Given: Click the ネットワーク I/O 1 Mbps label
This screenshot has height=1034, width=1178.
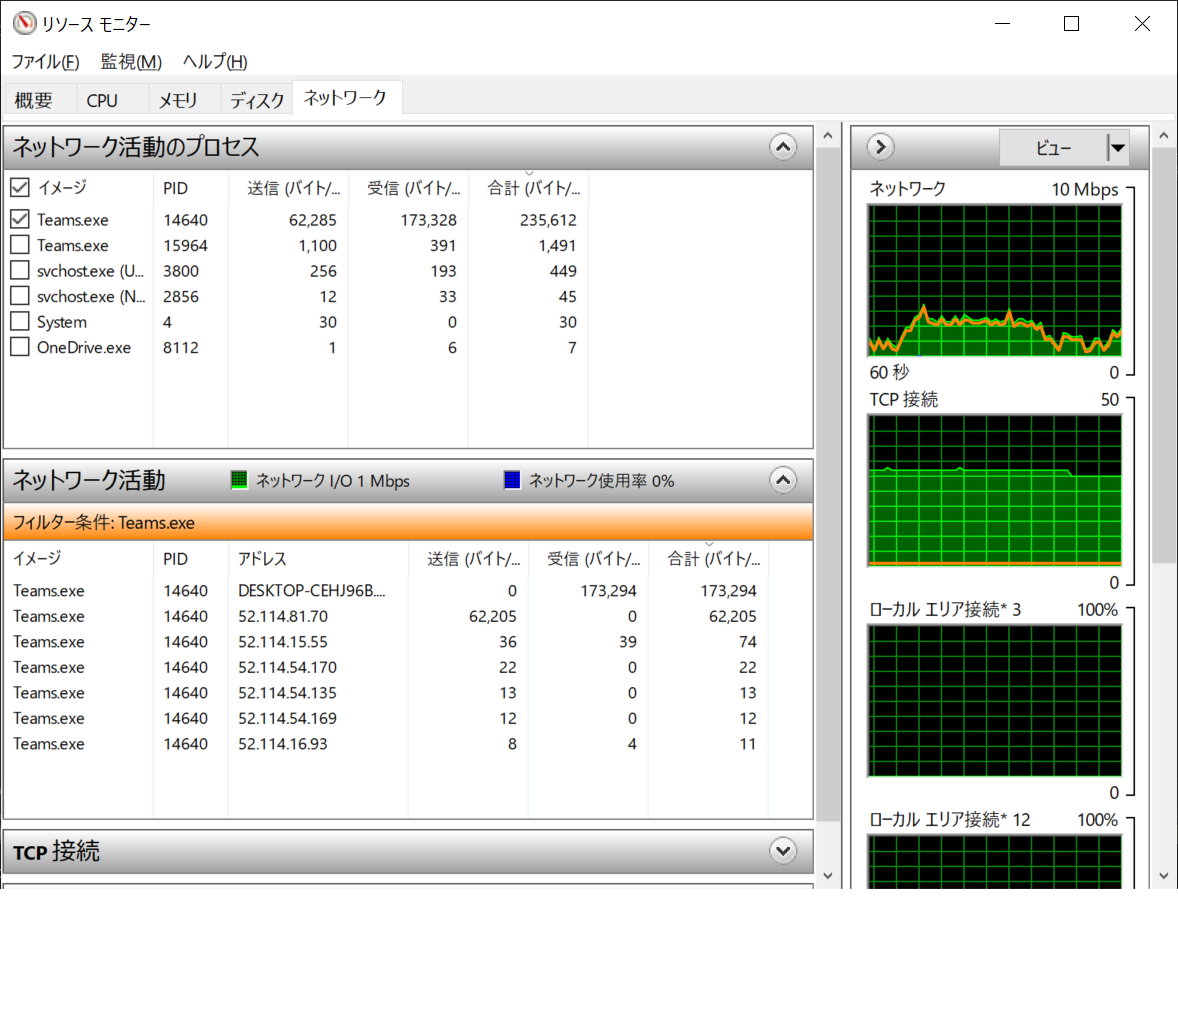Looking at the screenshot, I should click(333, 480).
